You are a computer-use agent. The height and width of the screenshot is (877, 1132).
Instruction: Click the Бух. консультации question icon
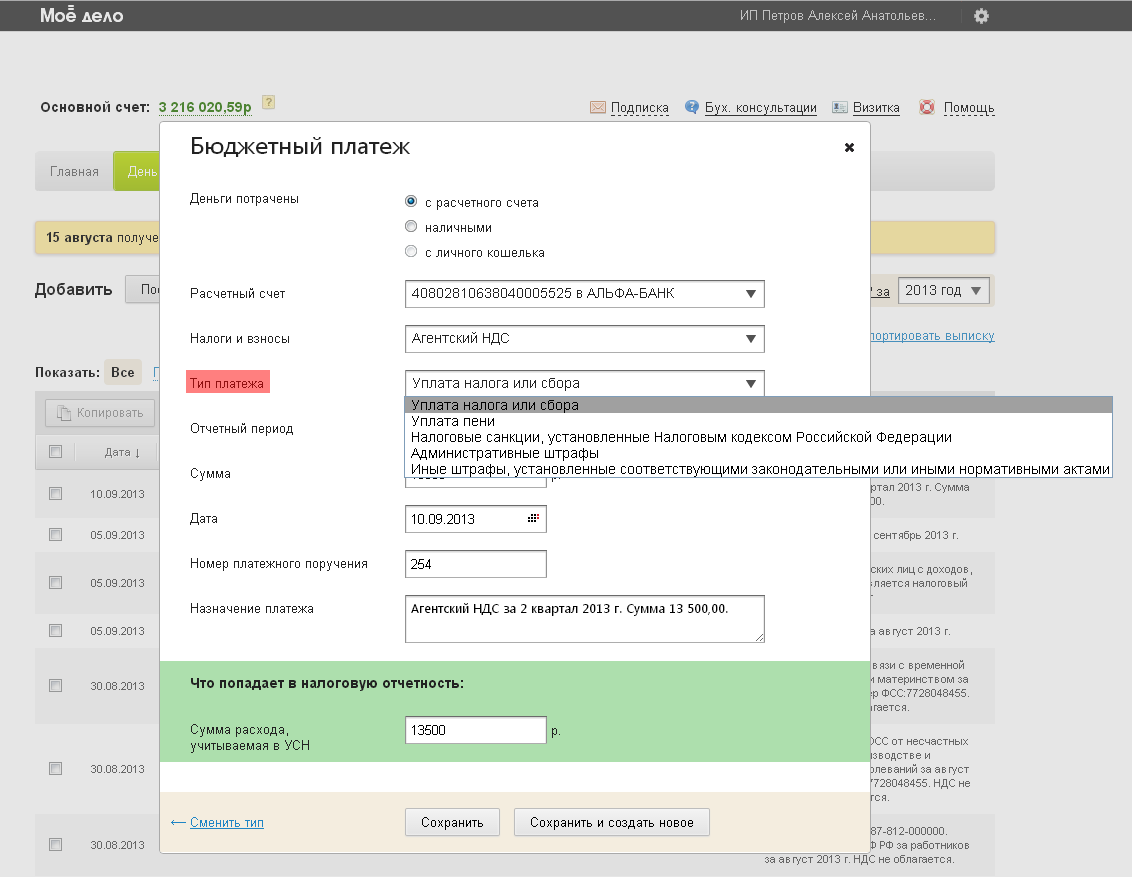pos(691,108)
